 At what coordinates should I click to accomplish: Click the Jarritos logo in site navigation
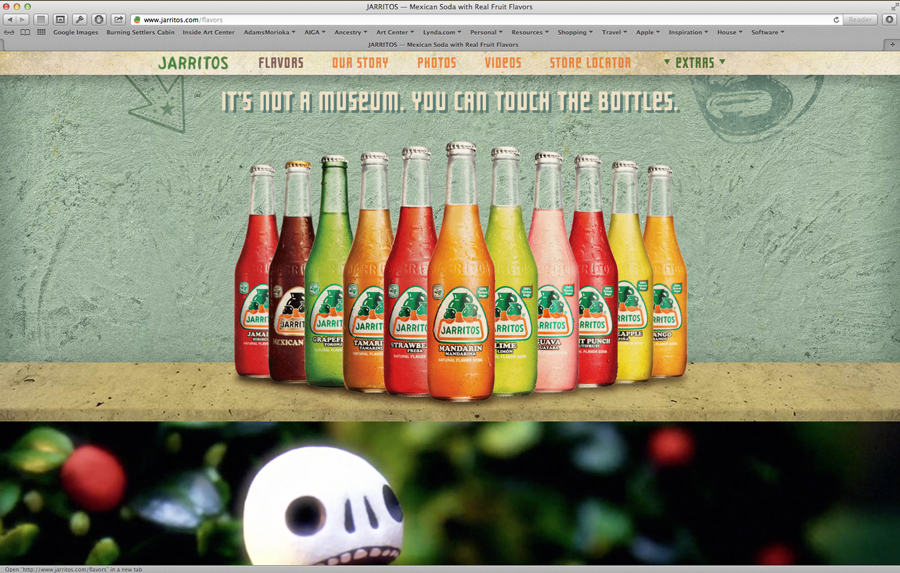pyautogui.click(x=193, y=63)
